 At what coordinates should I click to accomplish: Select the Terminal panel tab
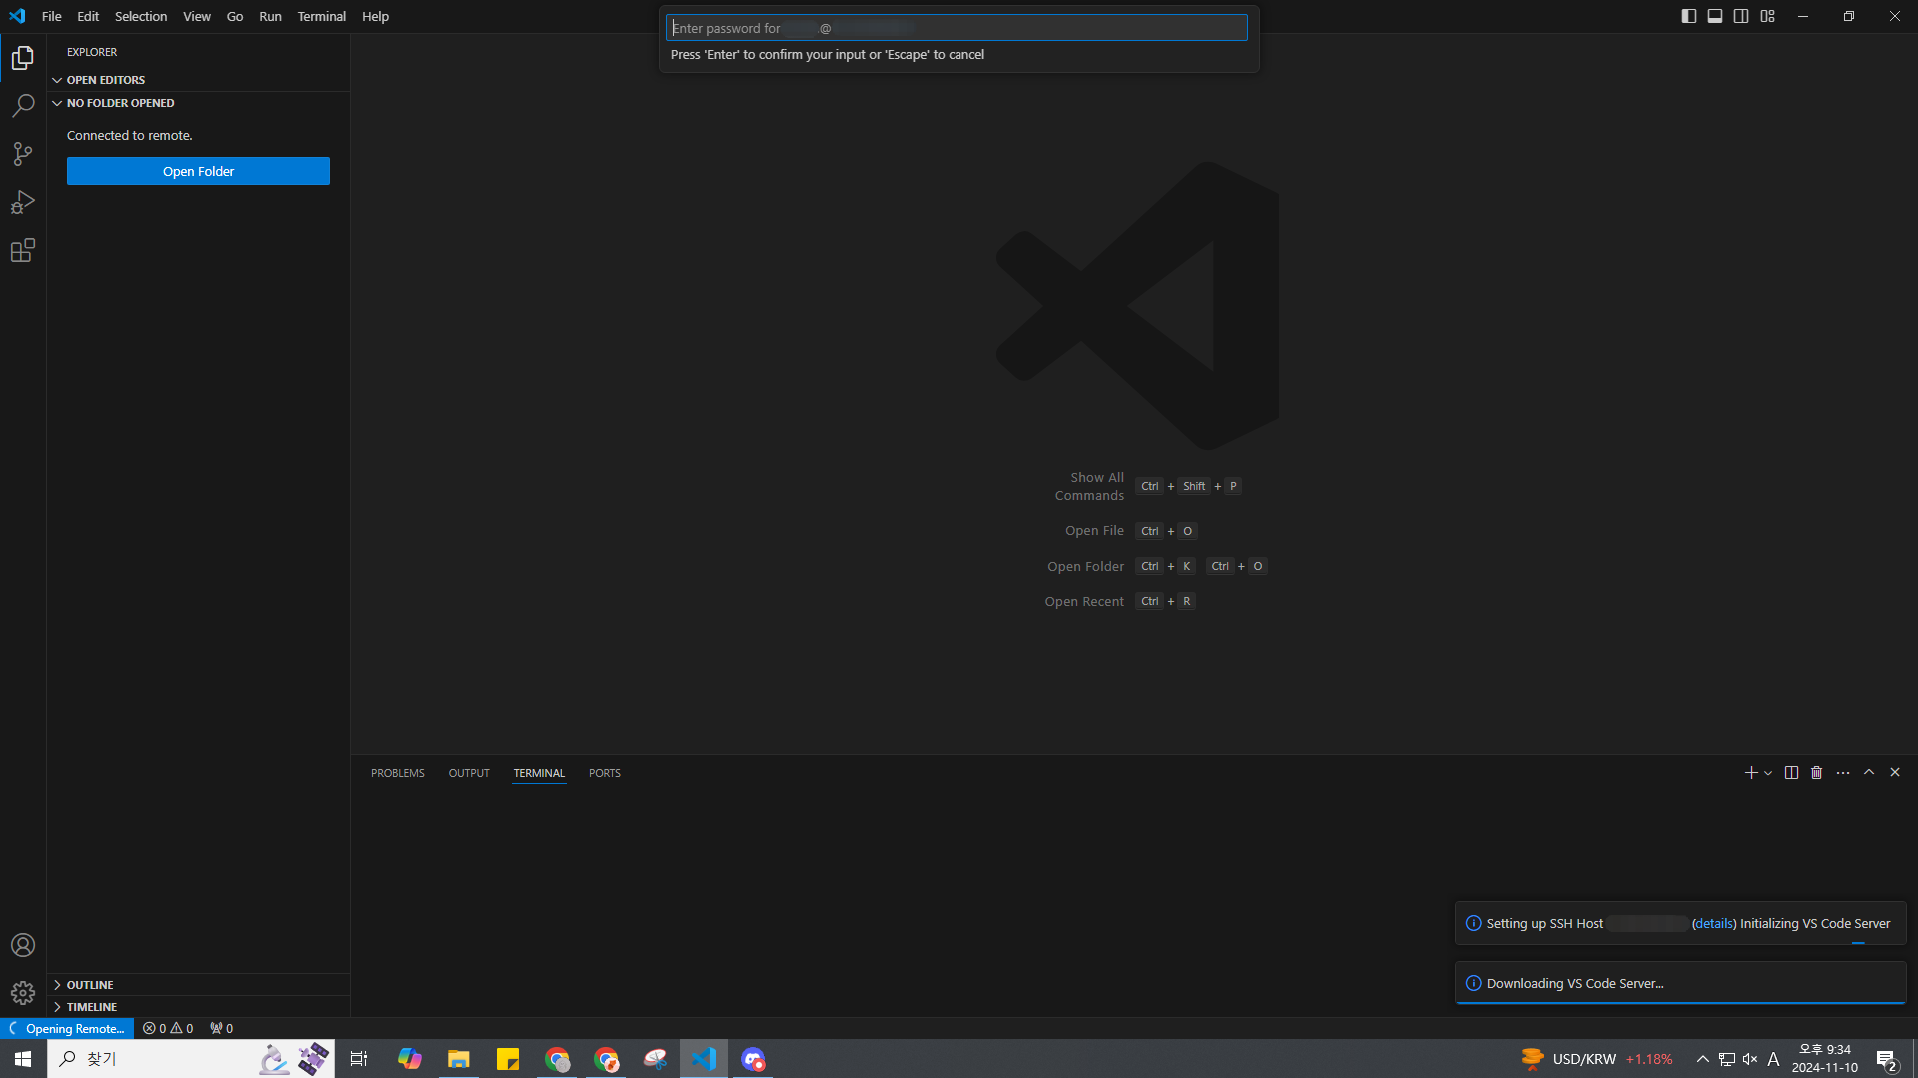point(539,773)
